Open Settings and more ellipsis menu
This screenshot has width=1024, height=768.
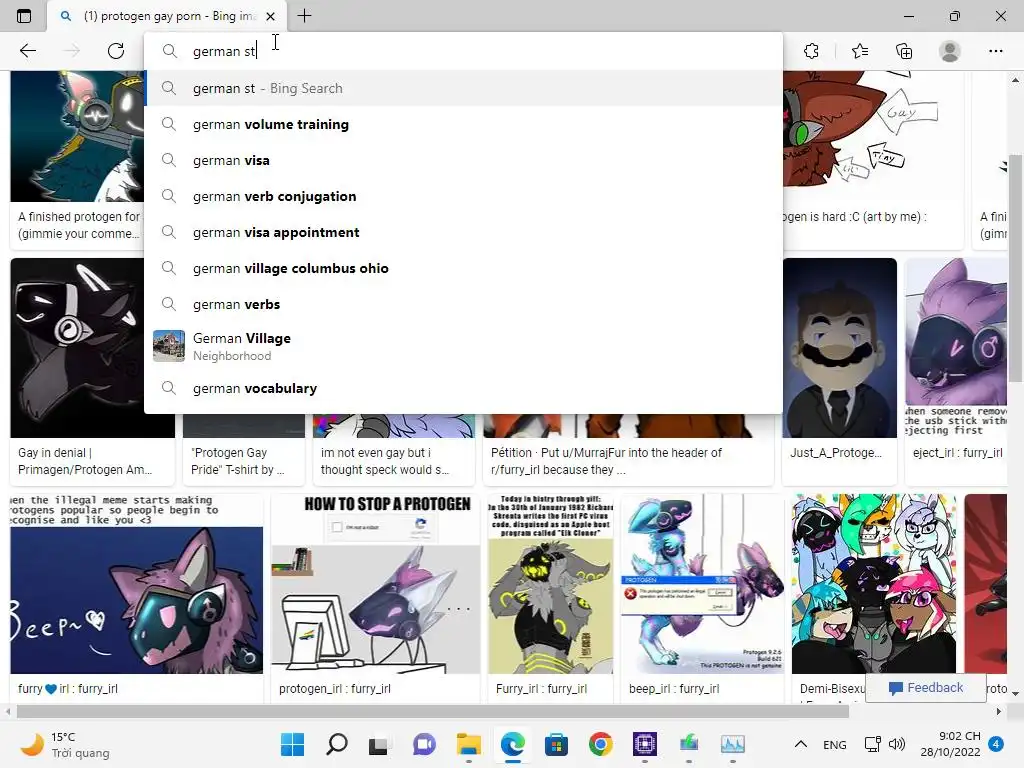point(995,51)
